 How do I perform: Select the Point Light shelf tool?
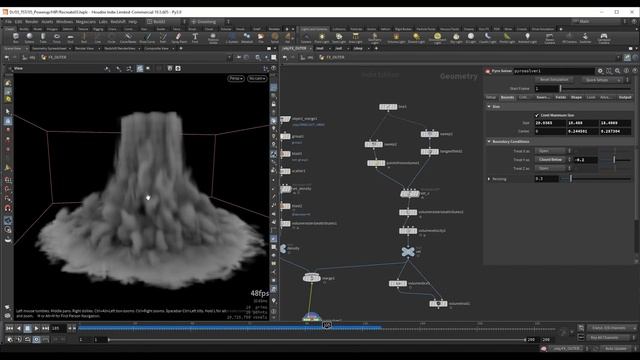322,38
